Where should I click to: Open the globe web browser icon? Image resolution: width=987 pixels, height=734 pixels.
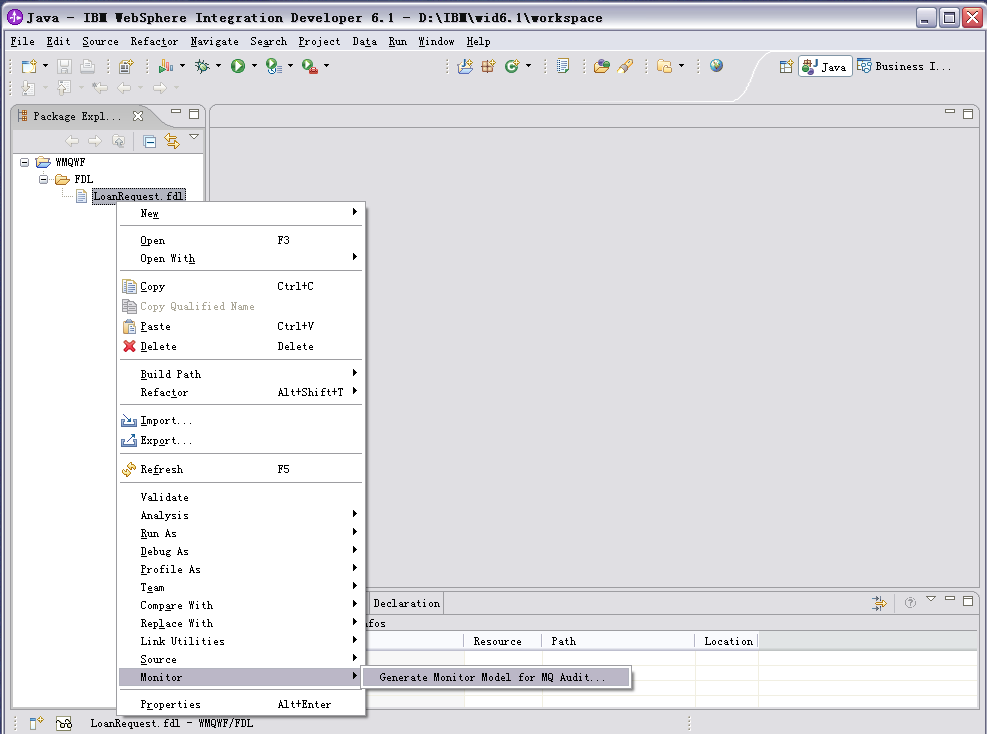click(x=716, y=65)
